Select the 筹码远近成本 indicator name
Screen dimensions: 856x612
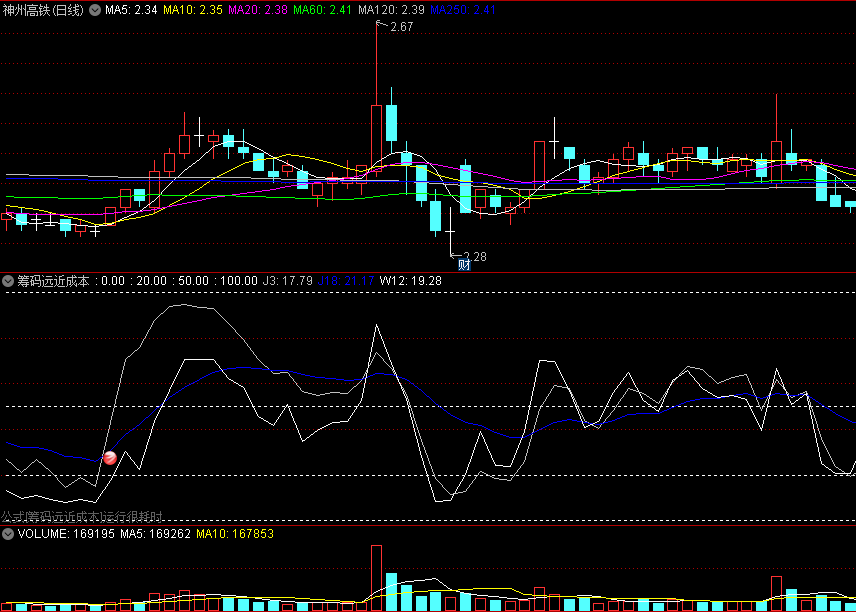click(x=53, y=281)
